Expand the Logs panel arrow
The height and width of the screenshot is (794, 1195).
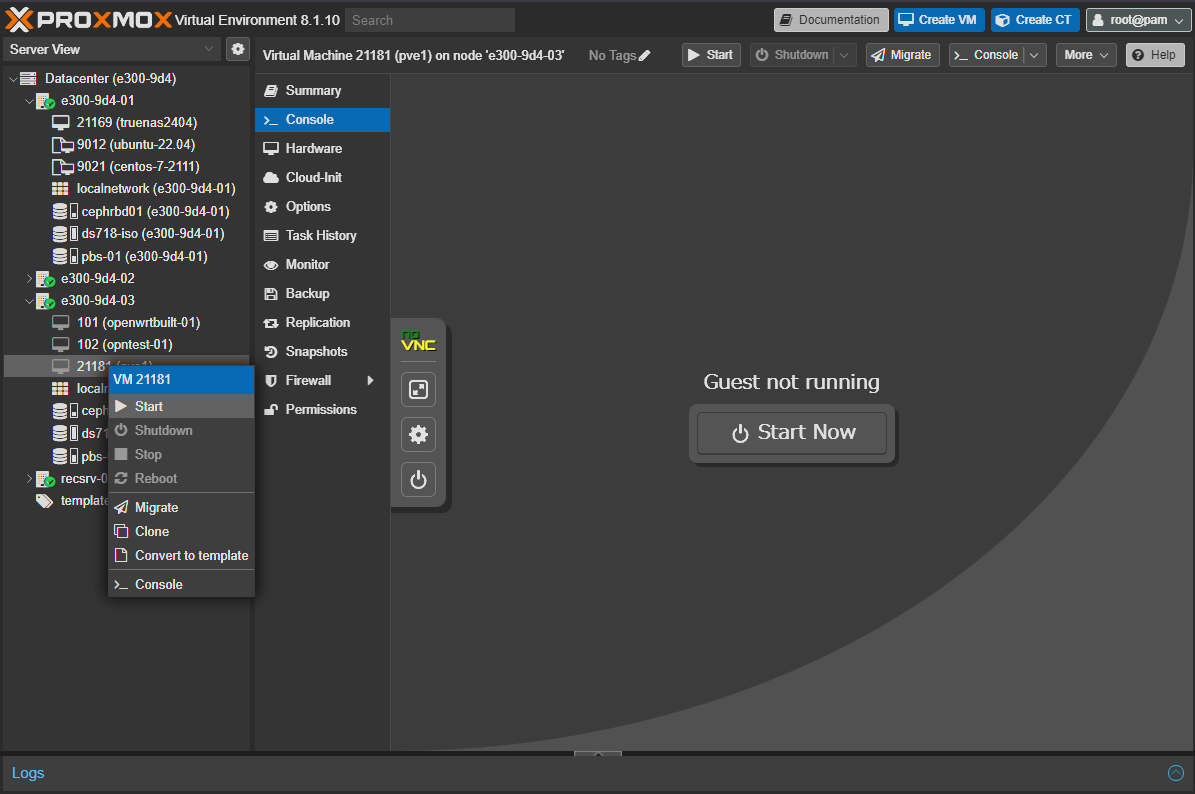[x=1176, y=773]
